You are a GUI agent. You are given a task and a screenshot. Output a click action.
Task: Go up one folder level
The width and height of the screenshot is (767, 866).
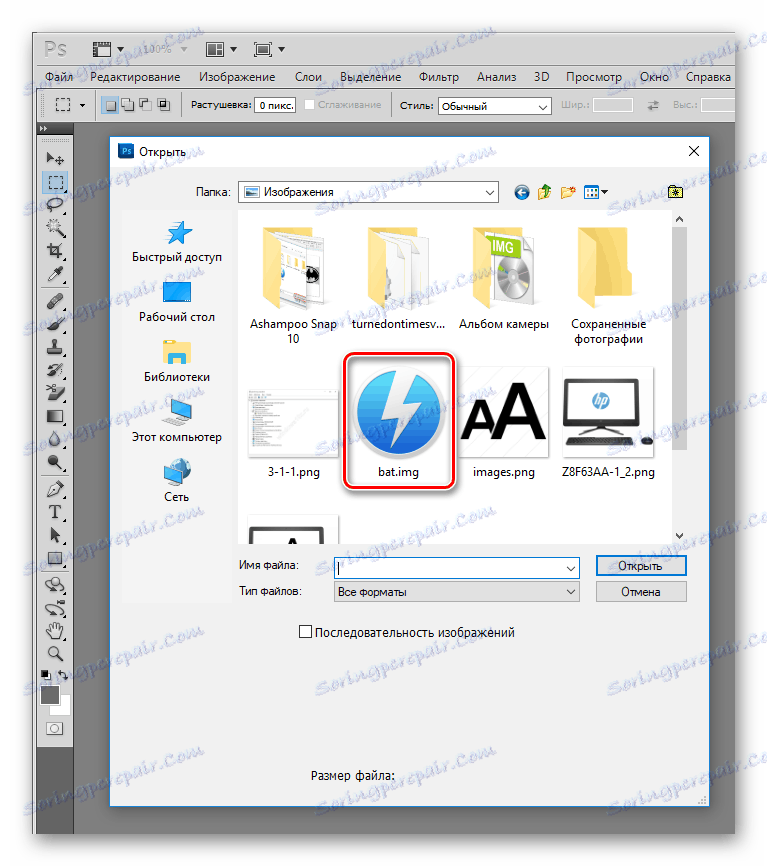(x=544, y=192)
